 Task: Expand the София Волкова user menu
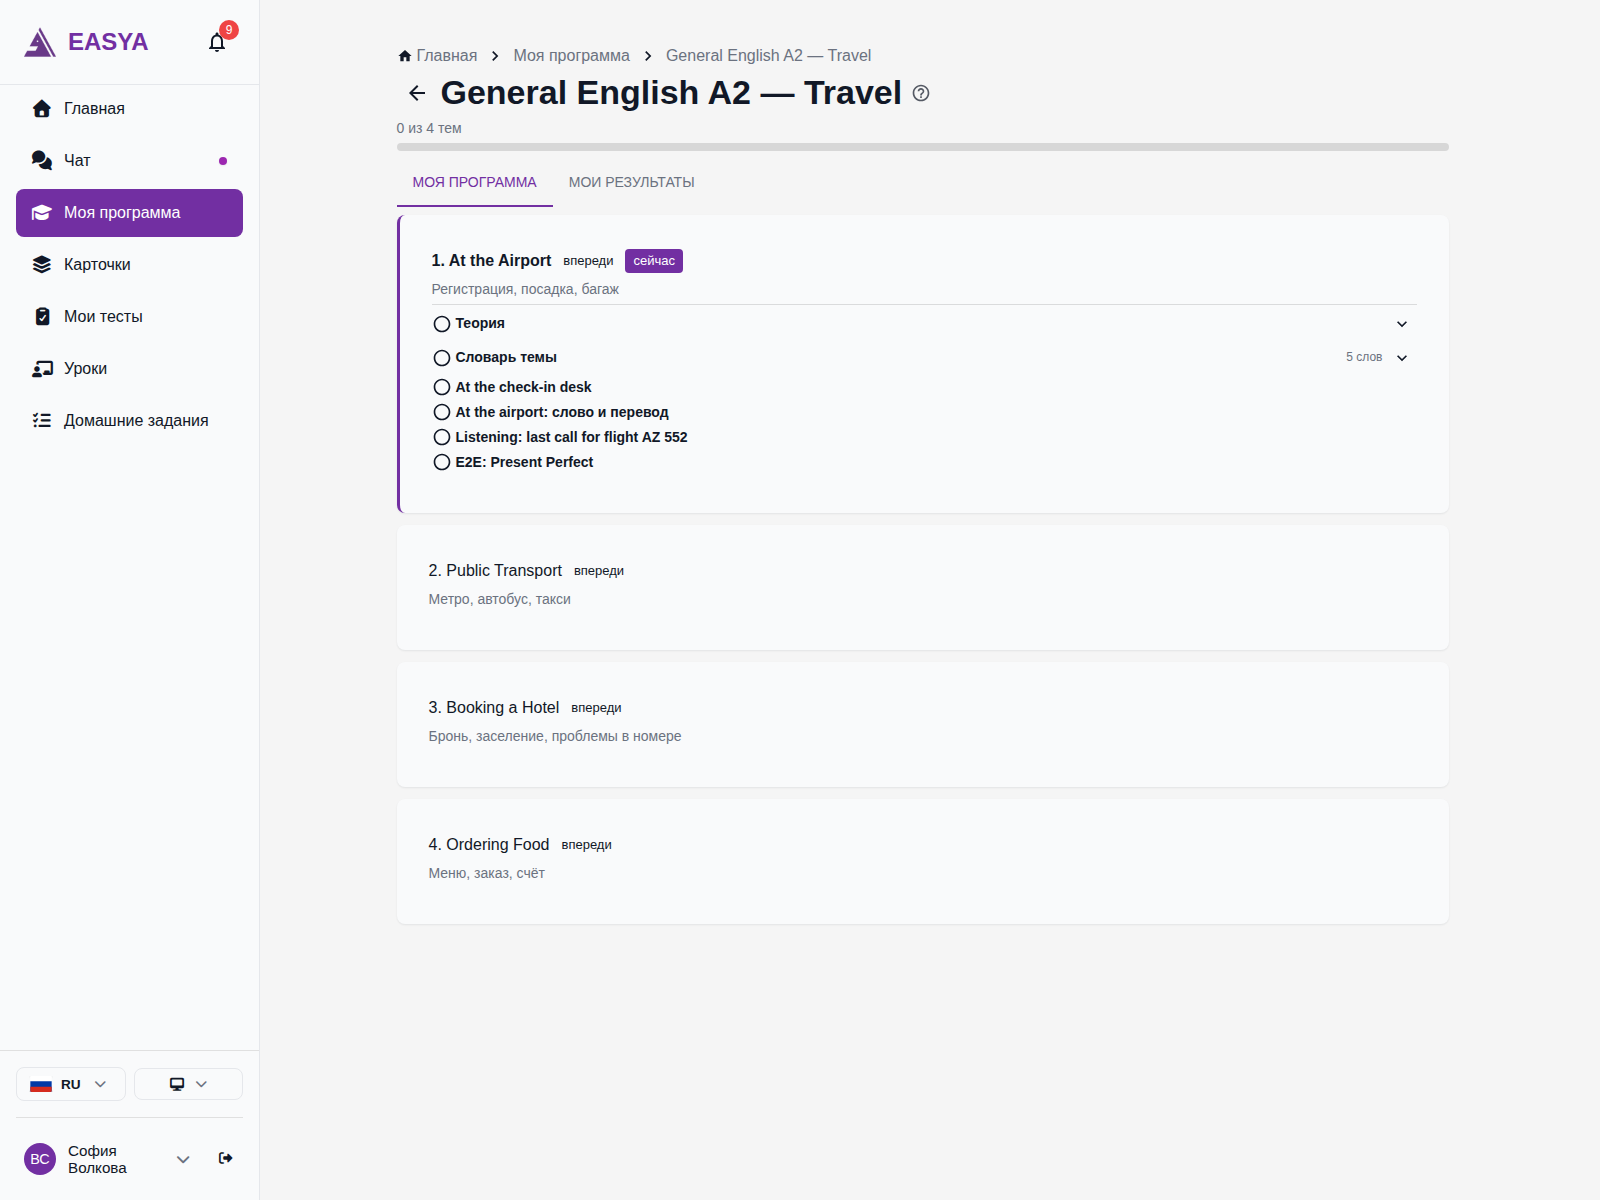tap(183, 1159)
